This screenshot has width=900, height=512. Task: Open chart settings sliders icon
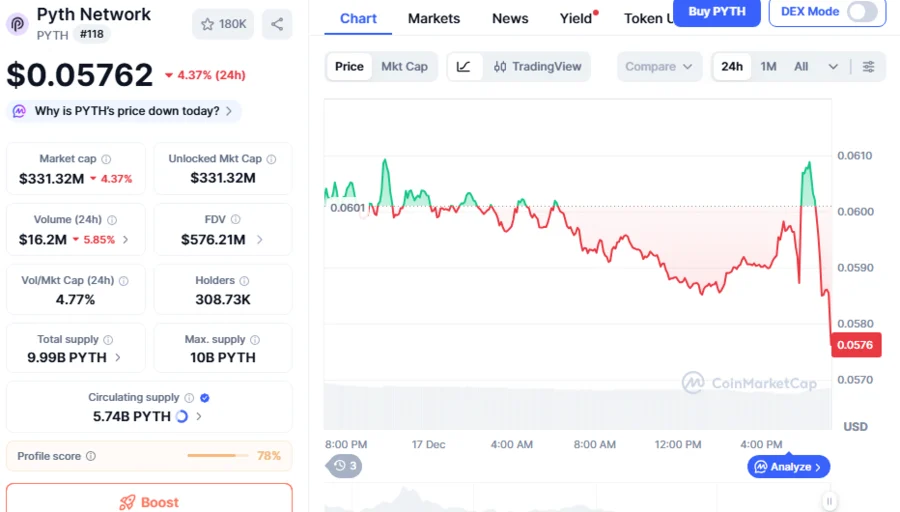[x=868, y=67]
